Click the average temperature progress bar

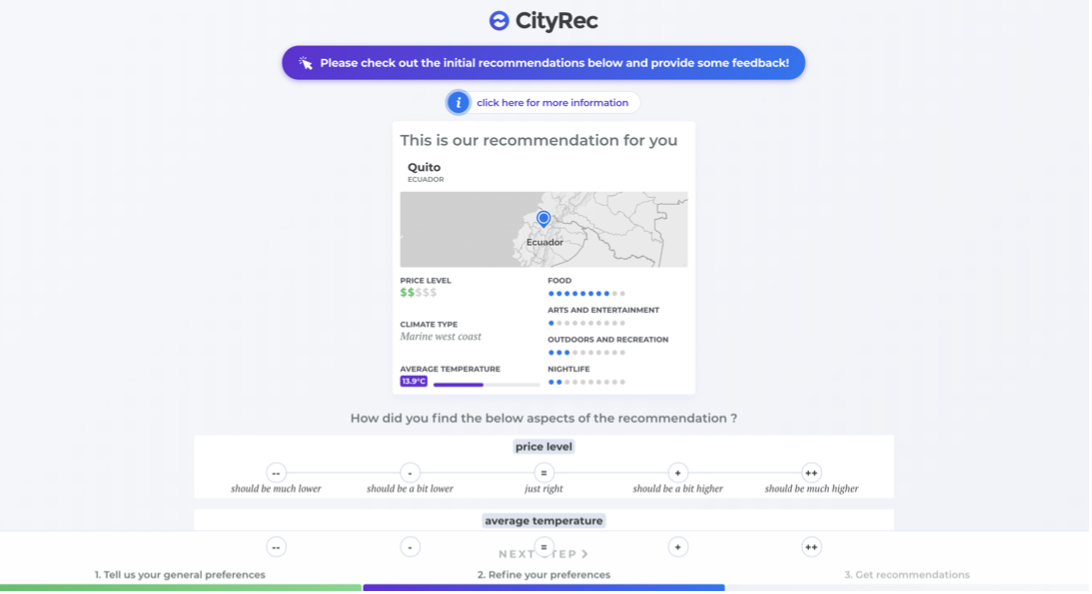pyautogui.click(x=485, y=383)
